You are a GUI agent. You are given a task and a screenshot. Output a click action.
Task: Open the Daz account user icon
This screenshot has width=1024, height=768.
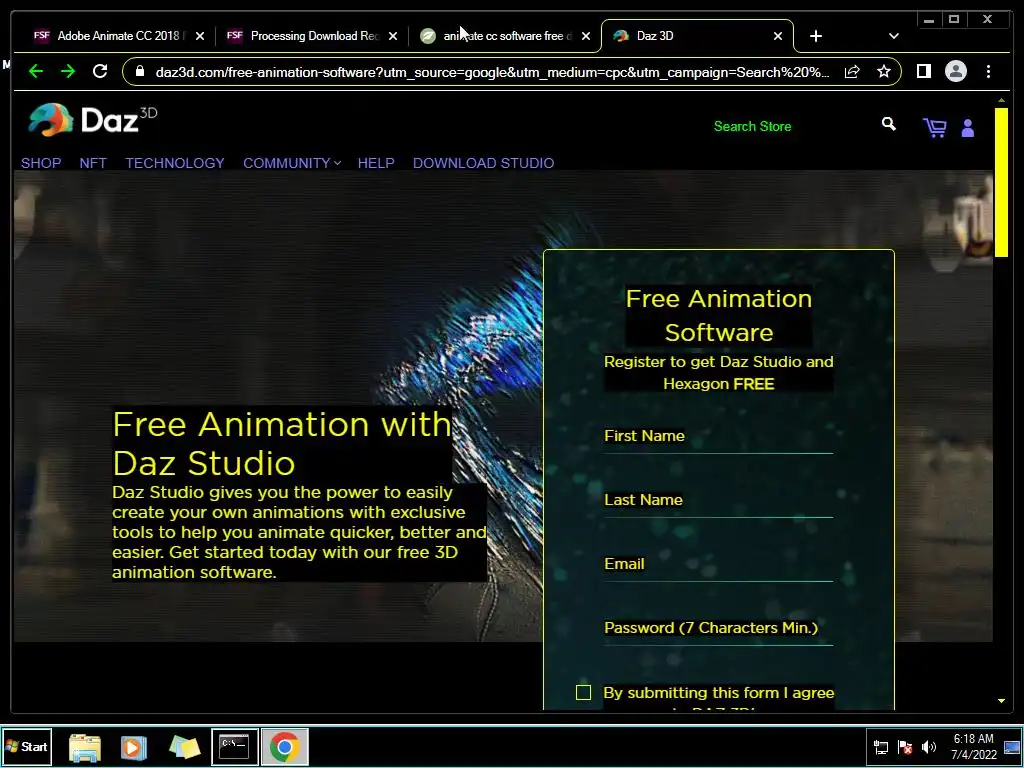tap(967, 128)
